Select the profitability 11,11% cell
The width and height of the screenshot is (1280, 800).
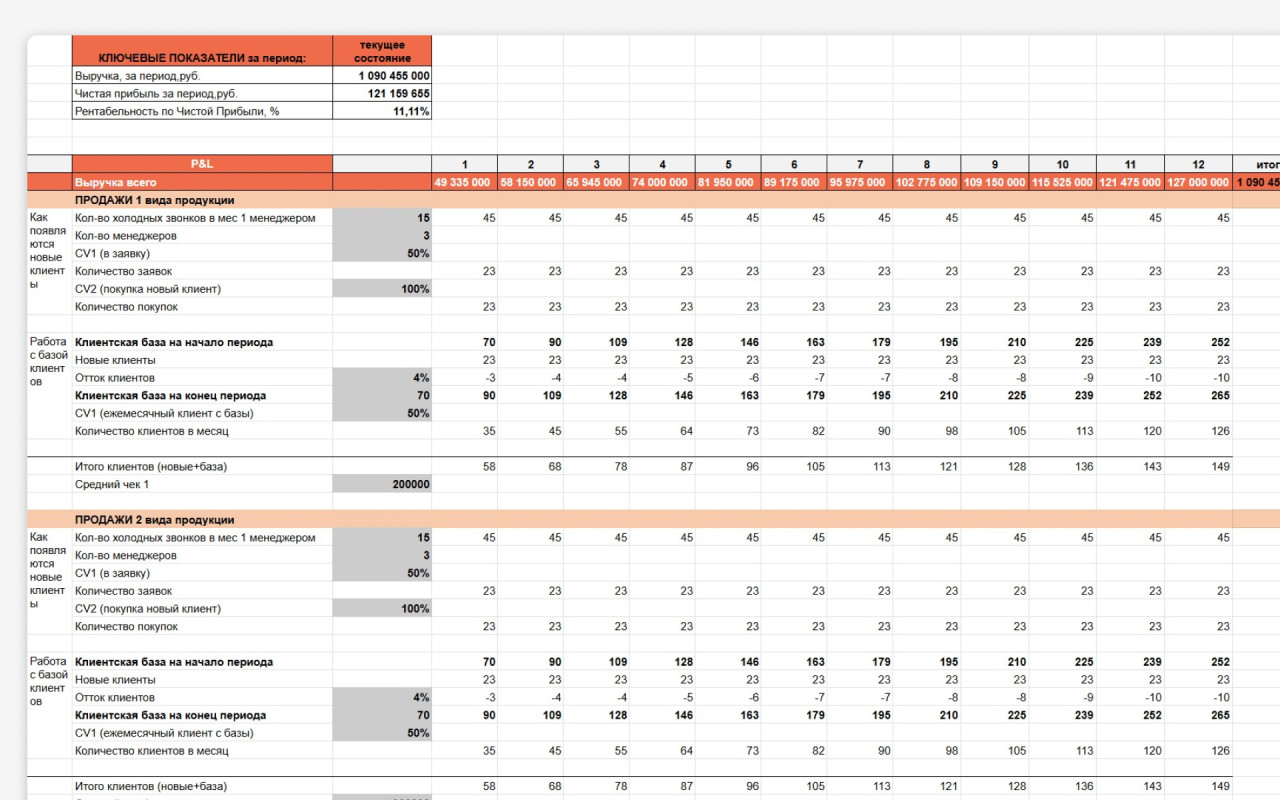click(x=382, y=112)
